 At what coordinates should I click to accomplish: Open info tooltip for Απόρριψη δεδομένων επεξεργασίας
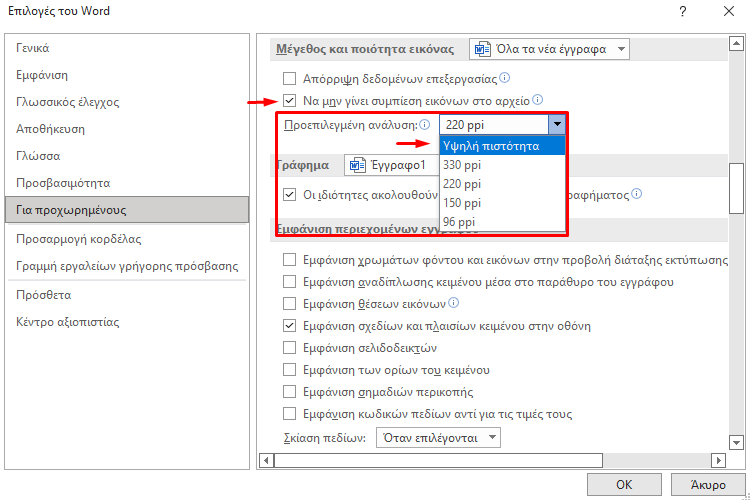[x=504, y=78]
